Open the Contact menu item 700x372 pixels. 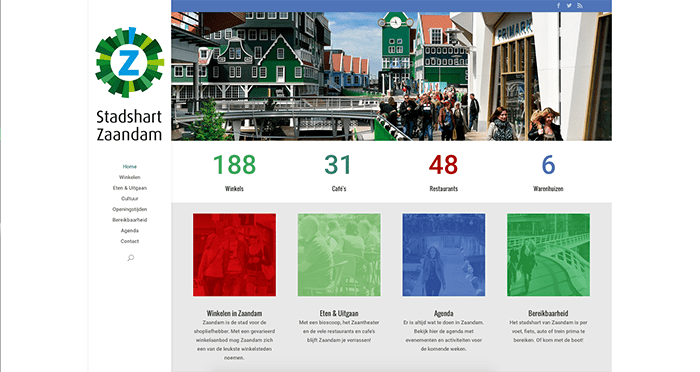pyautogui.click(x=130, y=242)
